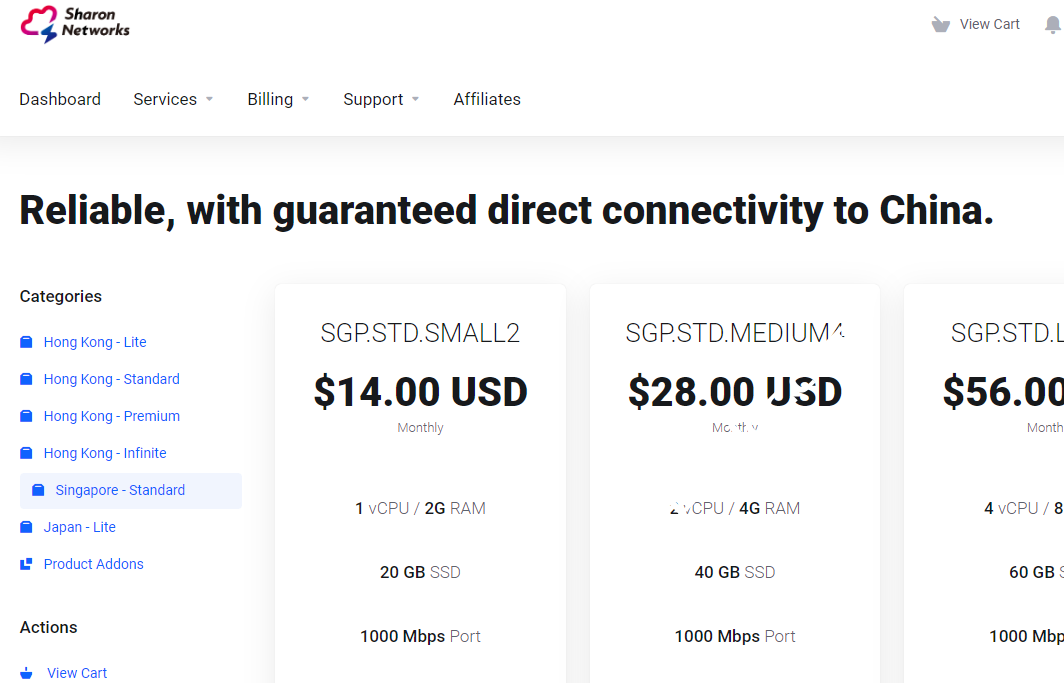Click the Product Addons icon

[27, 564]
